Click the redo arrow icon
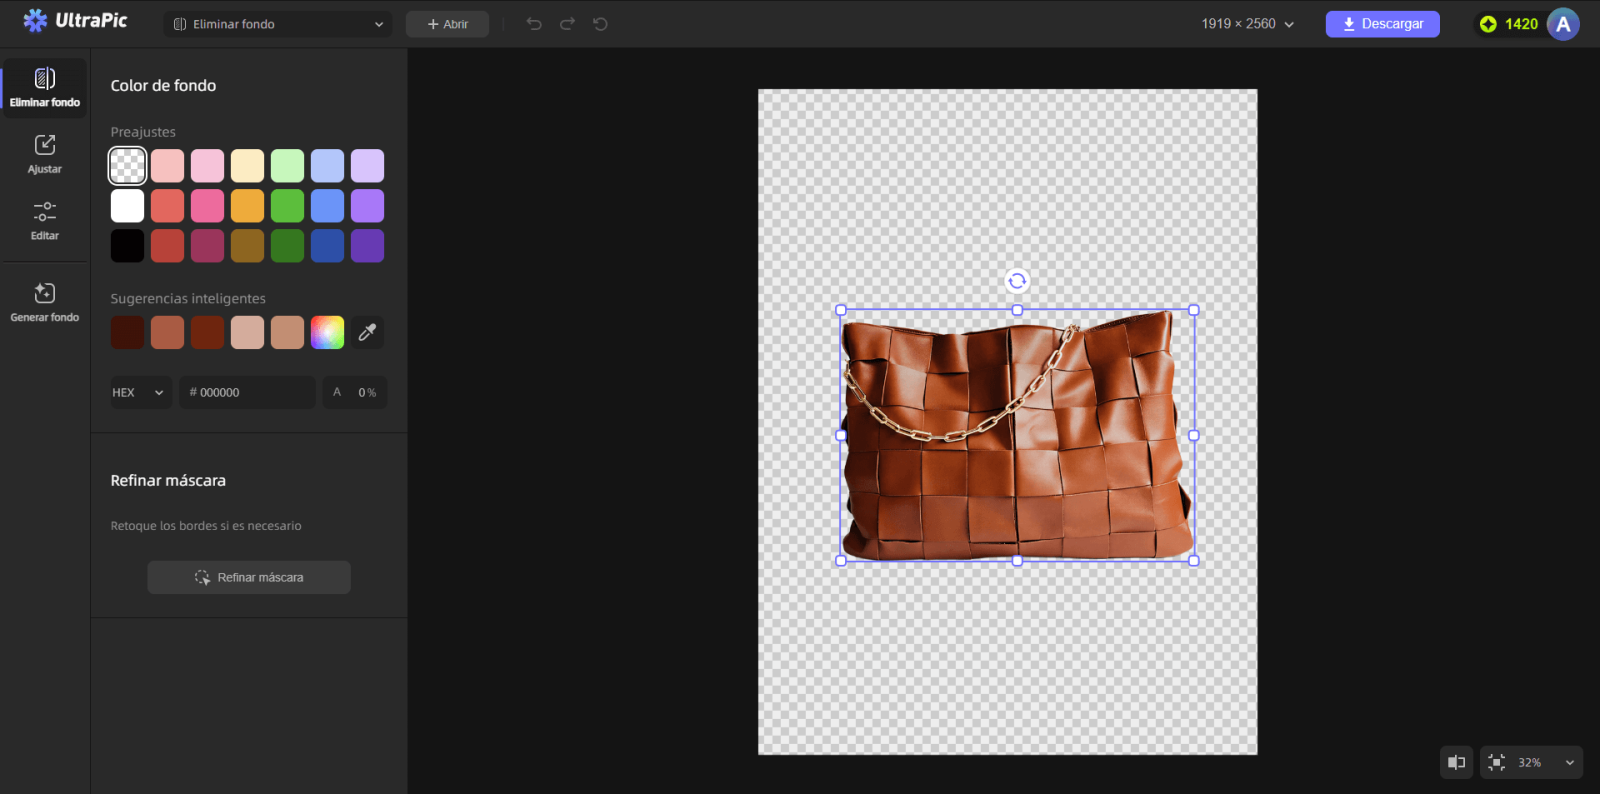This screenshot has width=1600, height=794. point(567,24)
